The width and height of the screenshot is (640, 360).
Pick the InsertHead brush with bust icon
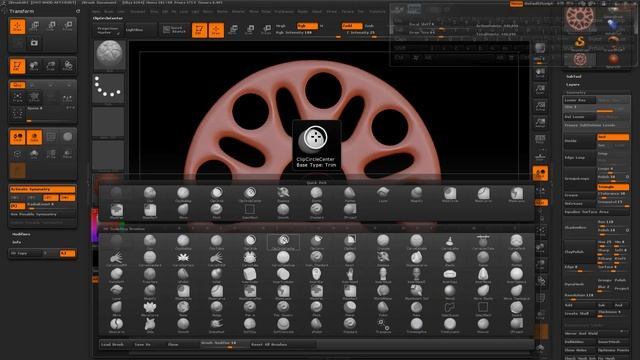pos(383,275)
